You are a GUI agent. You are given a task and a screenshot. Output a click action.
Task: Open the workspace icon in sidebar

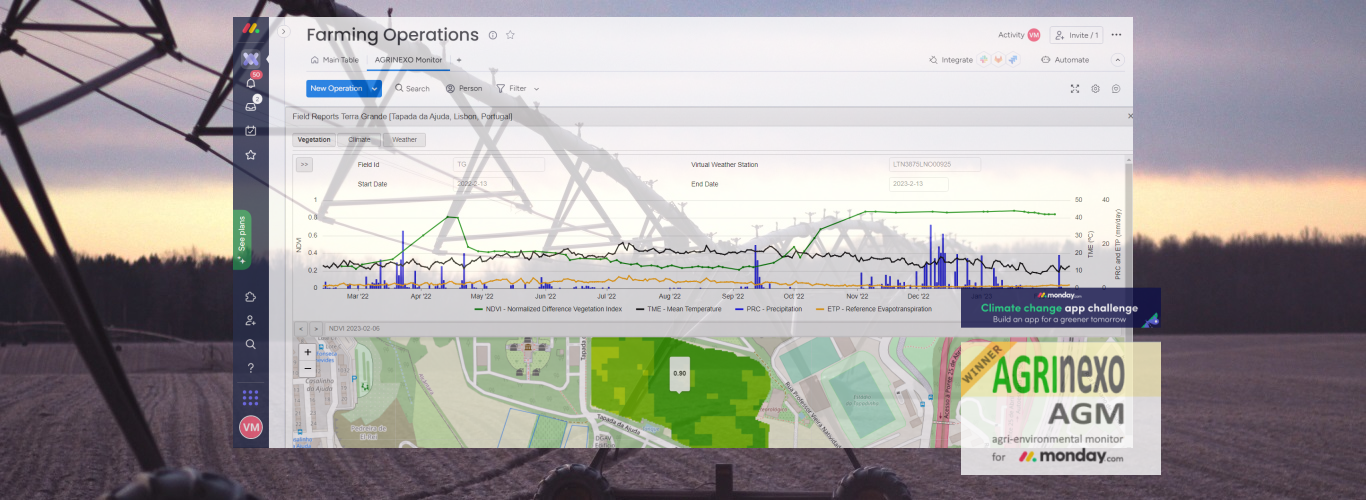point(251,59)
